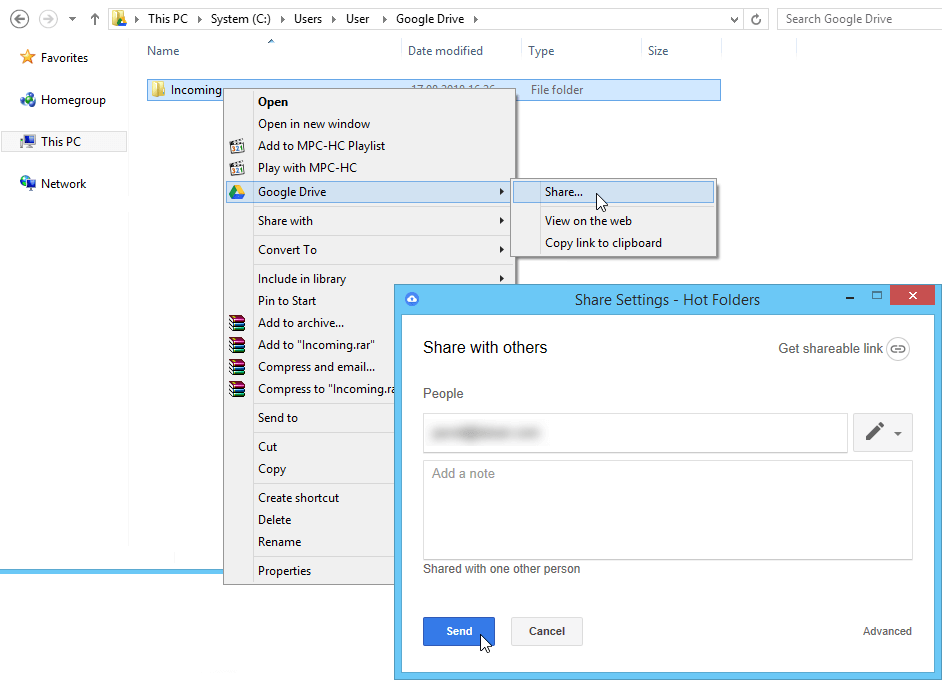Click the Homegroup icon
This screenshot has width=942, height=681.
28,100
